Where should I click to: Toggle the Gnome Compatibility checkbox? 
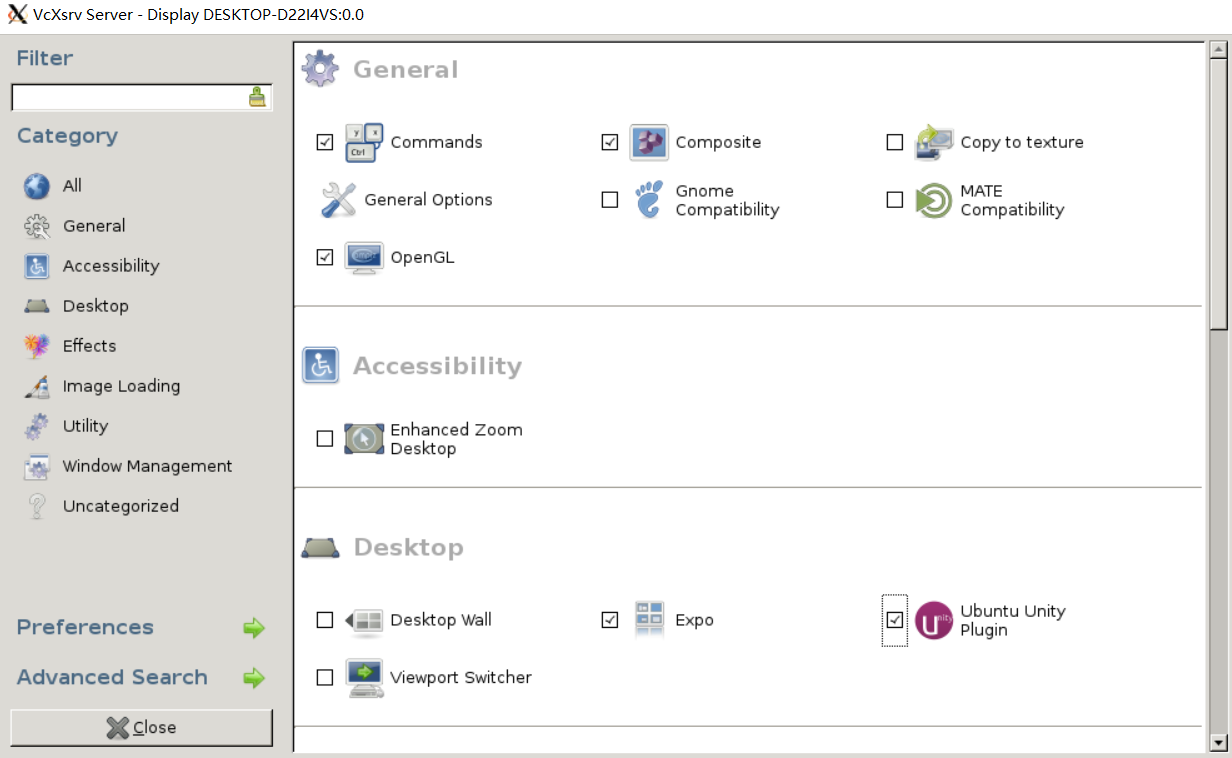(x=610, y=200)
